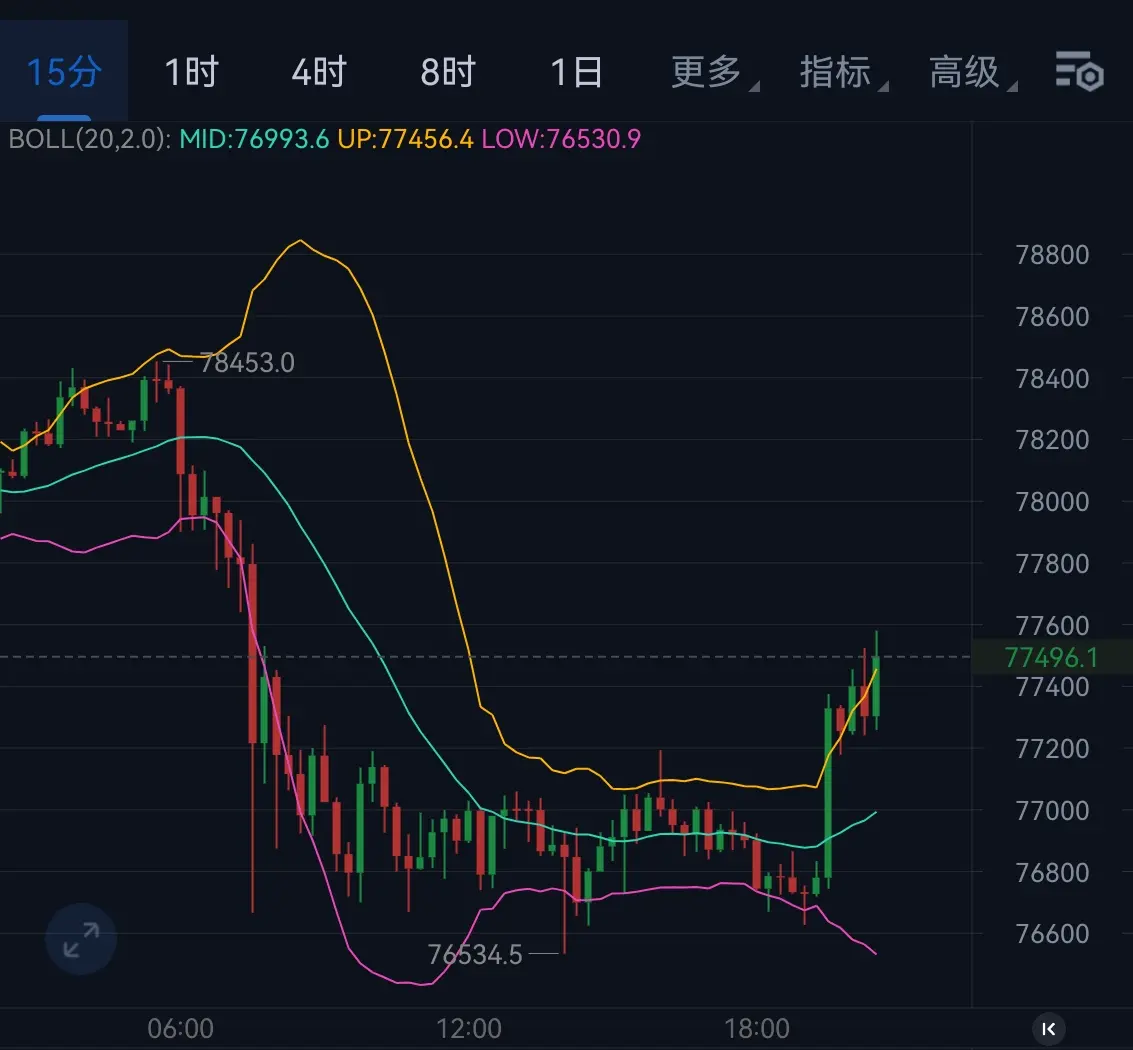Select the 15分 timeframe tab
1133x1050 pixels.
click(x=64, y=72)
